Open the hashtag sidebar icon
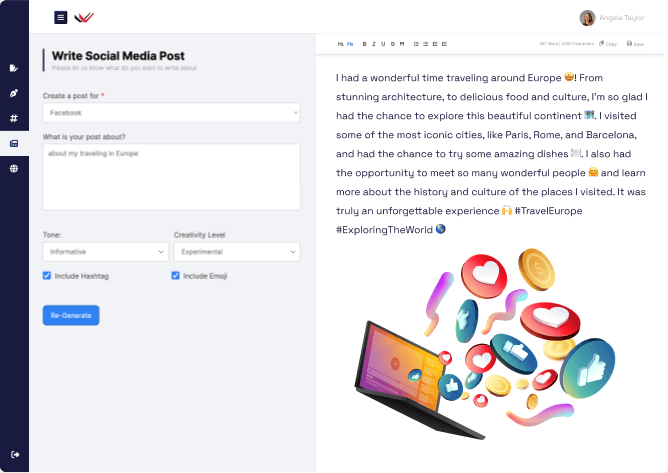The image size is (668, 473). [14, 118]
